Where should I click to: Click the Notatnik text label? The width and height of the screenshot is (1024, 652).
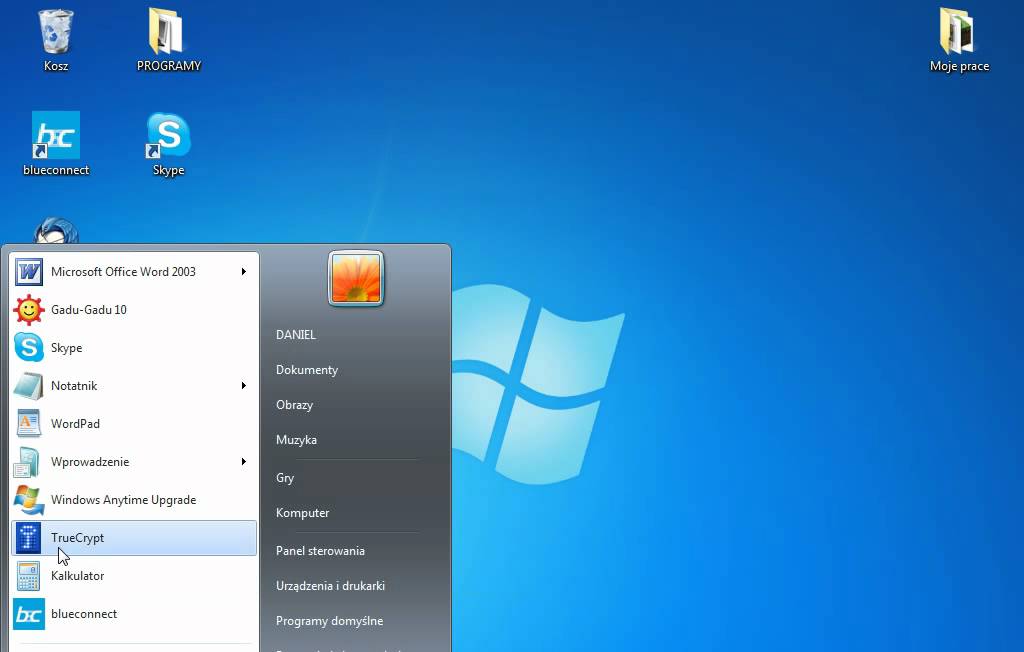point(74,385)
